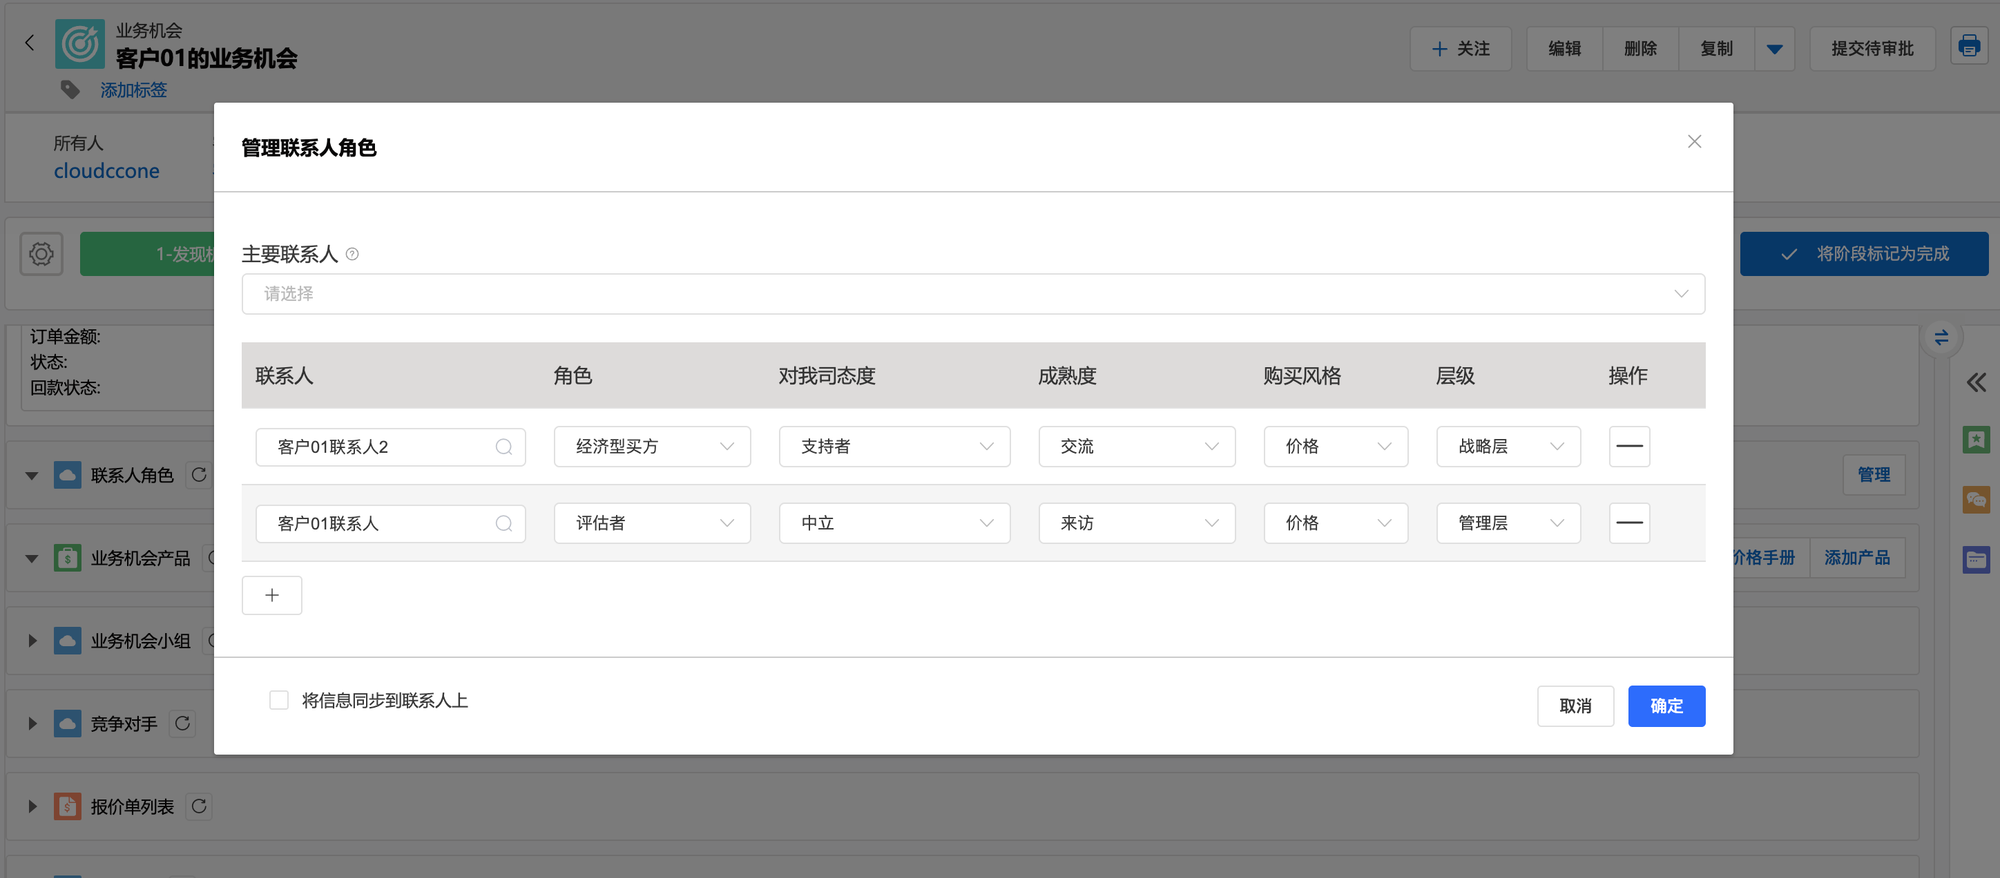Expand the 业务机会小组 section

[x=32, y=641]
